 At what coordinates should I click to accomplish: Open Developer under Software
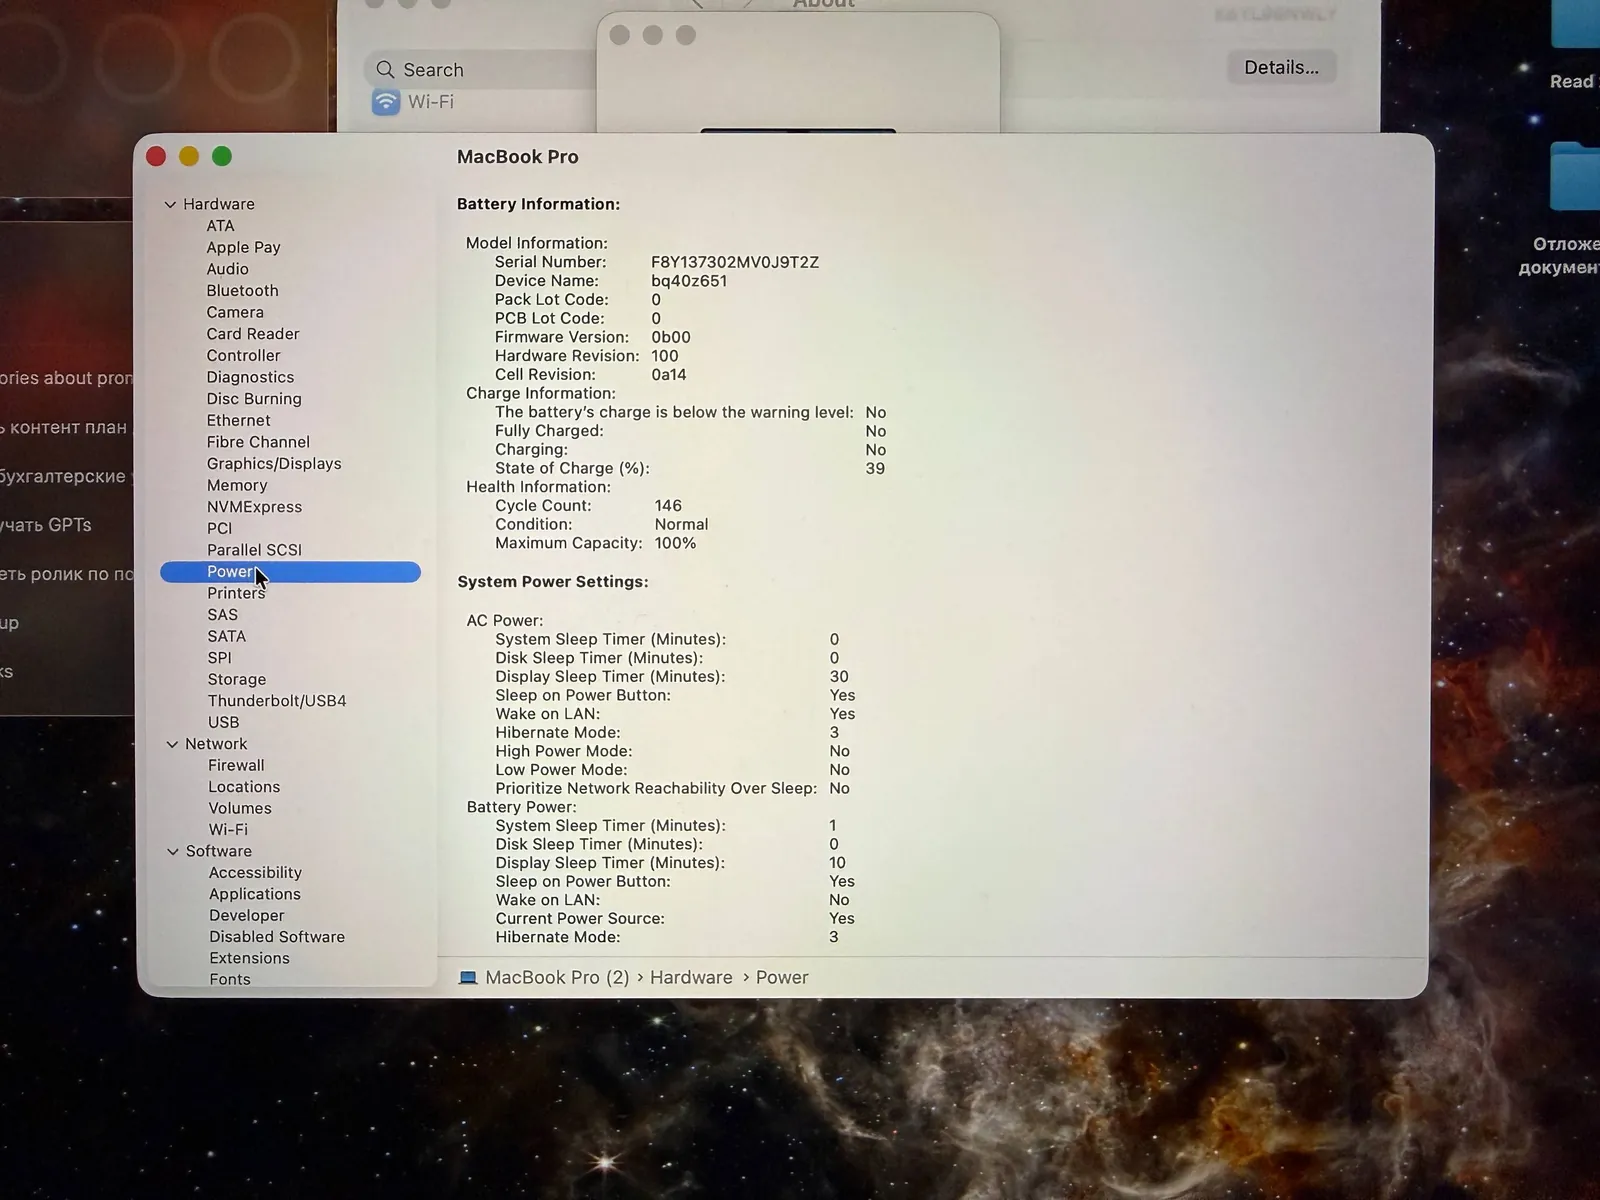(x=246, y=916)
